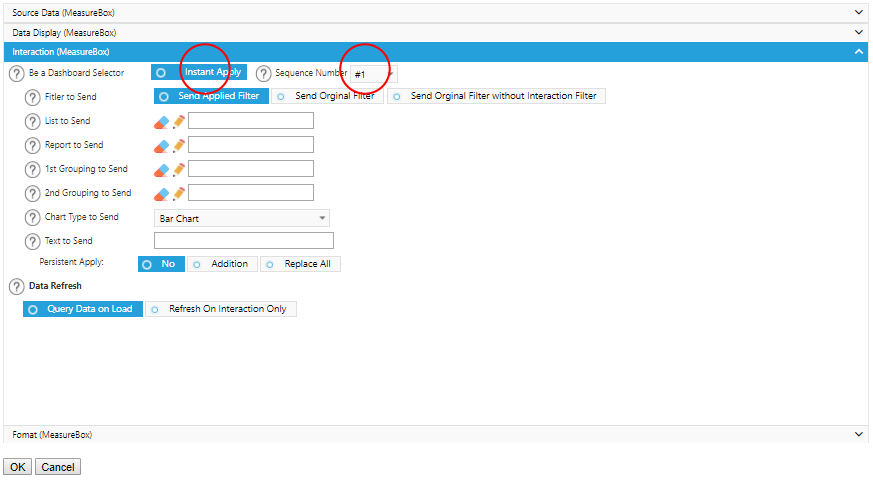Image resolution: width=873 pixels, height=489 pixels.
Task: Click the pencil icon for Report to Send
Action: coord(179,145)
